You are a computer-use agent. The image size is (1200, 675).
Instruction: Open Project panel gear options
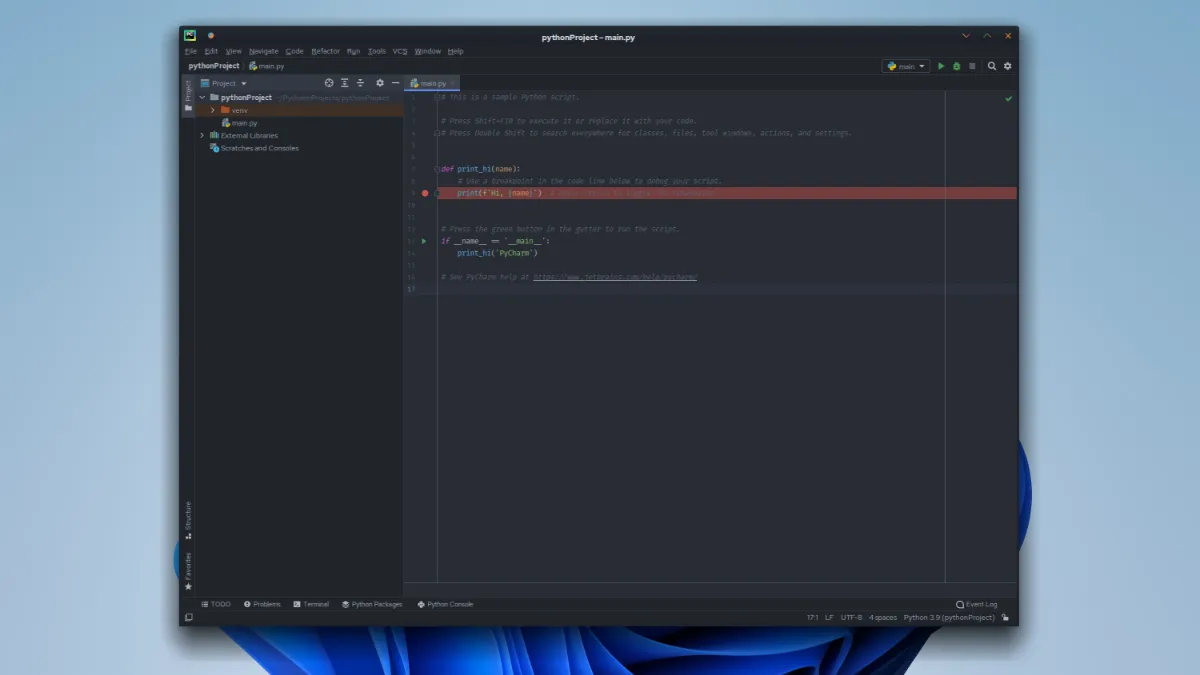click(x=380, y=83)
